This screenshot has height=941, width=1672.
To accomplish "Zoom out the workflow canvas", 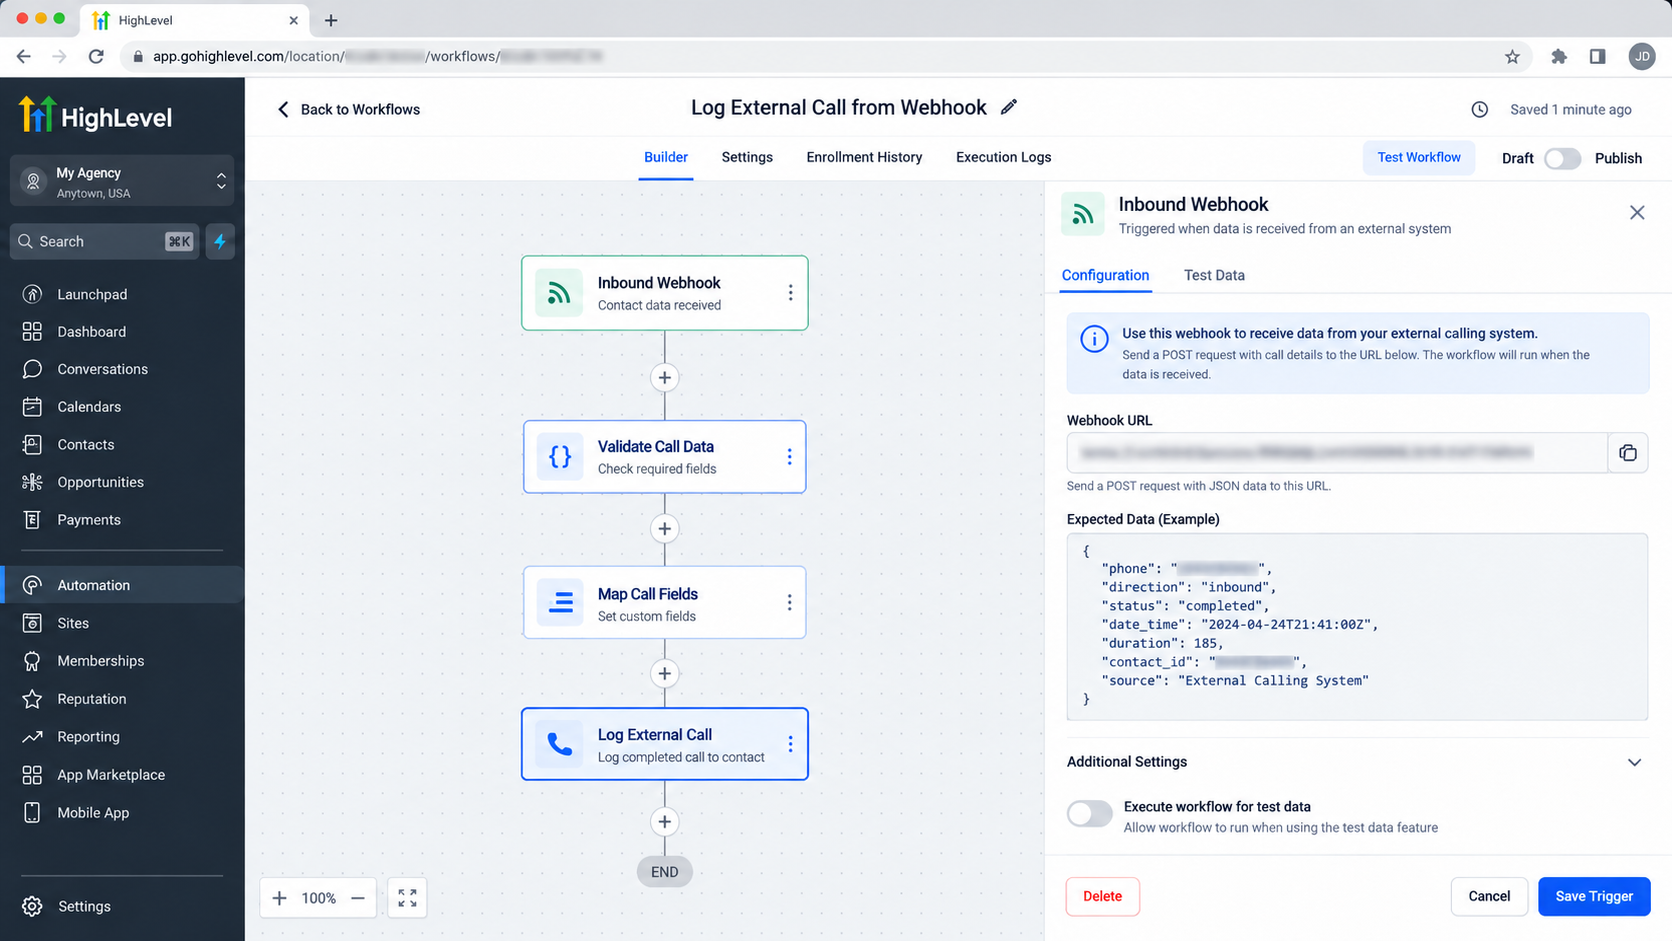I will pos(358,898).
